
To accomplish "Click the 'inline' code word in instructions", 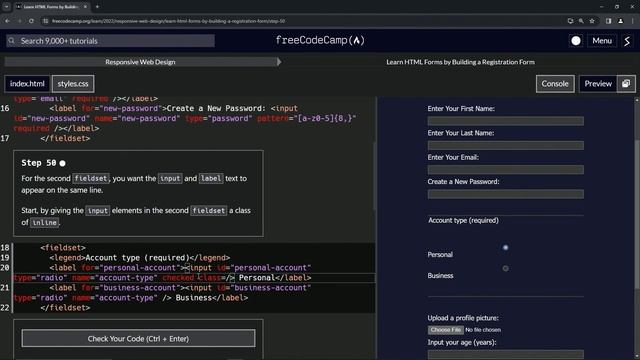I will (44, 222).
